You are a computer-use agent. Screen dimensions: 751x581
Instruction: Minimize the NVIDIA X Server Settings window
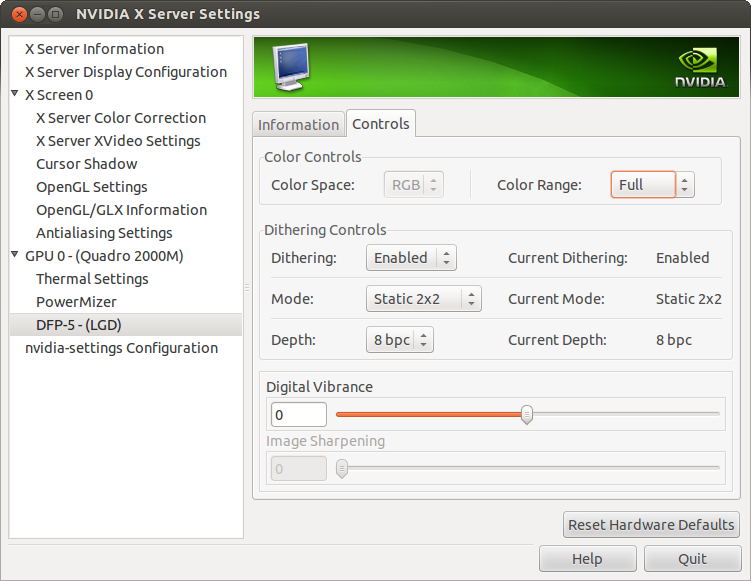[37, 14]
